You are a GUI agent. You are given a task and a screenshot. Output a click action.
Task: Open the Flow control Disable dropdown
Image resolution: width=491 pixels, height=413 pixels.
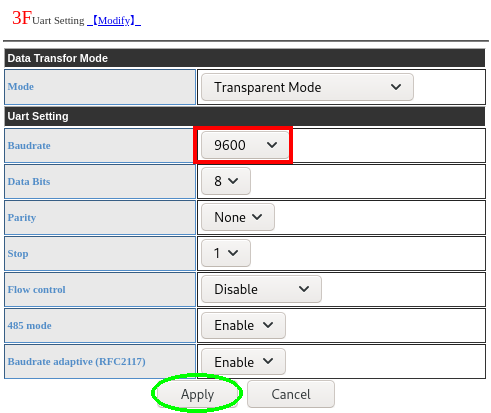click(261, 289)
